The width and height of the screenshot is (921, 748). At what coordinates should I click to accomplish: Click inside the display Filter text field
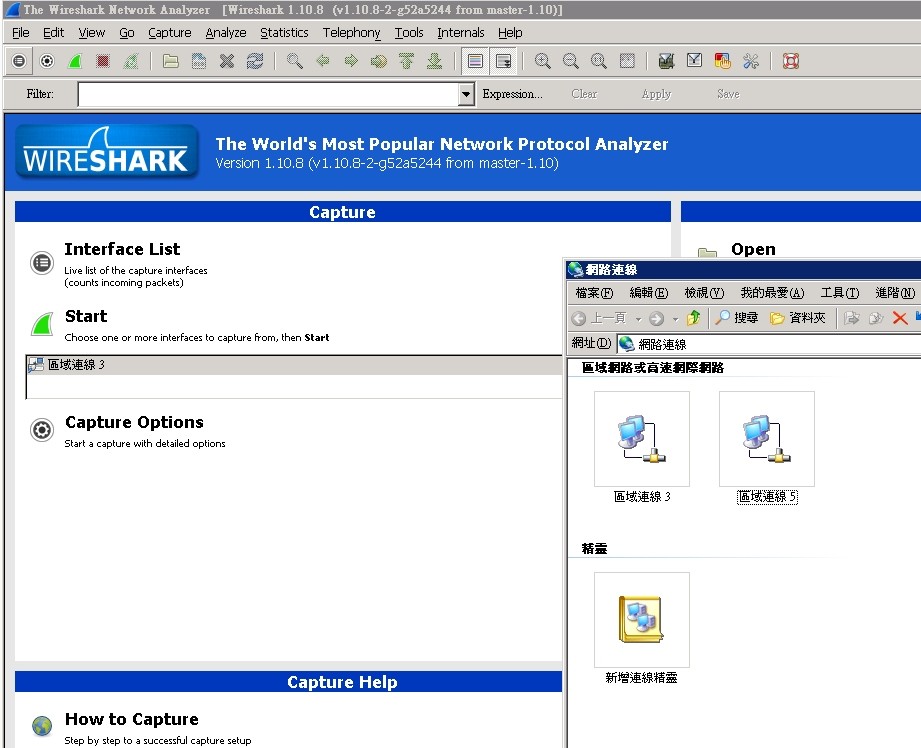[268, 94]
